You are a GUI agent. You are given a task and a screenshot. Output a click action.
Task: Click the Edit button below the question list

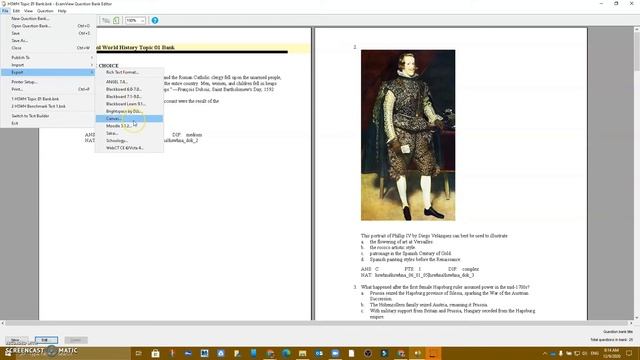pos(46,340)
